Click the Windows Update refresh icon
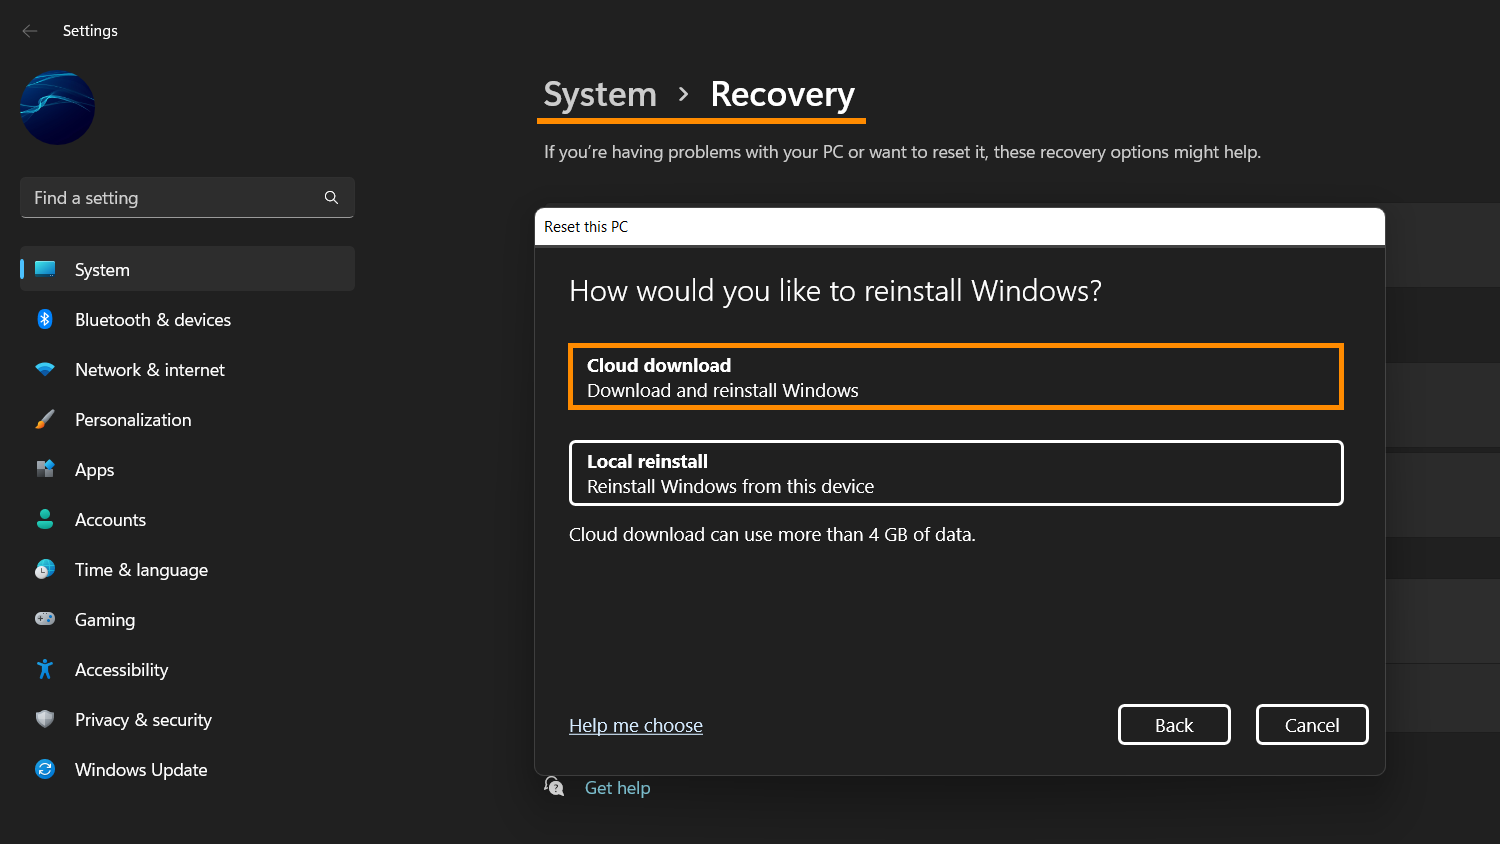Viewport: 1500px width, 844px height. (x=45, y=769)
